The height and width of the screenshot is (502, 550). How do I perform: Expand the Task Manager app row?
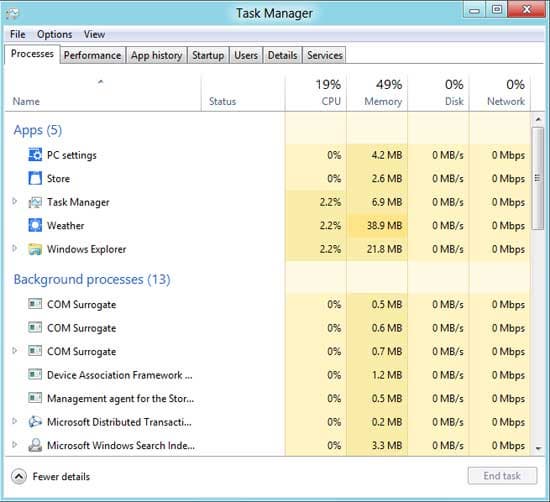tap(14, 201)
